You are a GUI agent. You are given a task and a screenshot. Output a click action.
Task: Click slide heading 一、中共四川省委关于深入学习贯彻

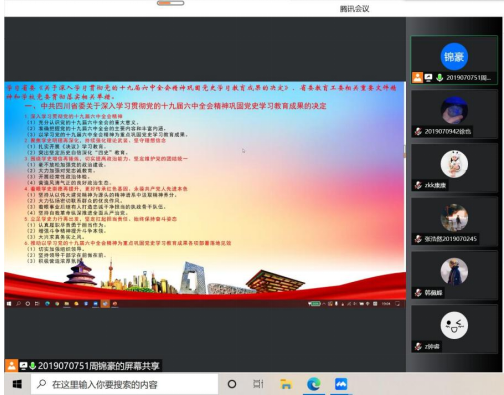pos(175,106)
